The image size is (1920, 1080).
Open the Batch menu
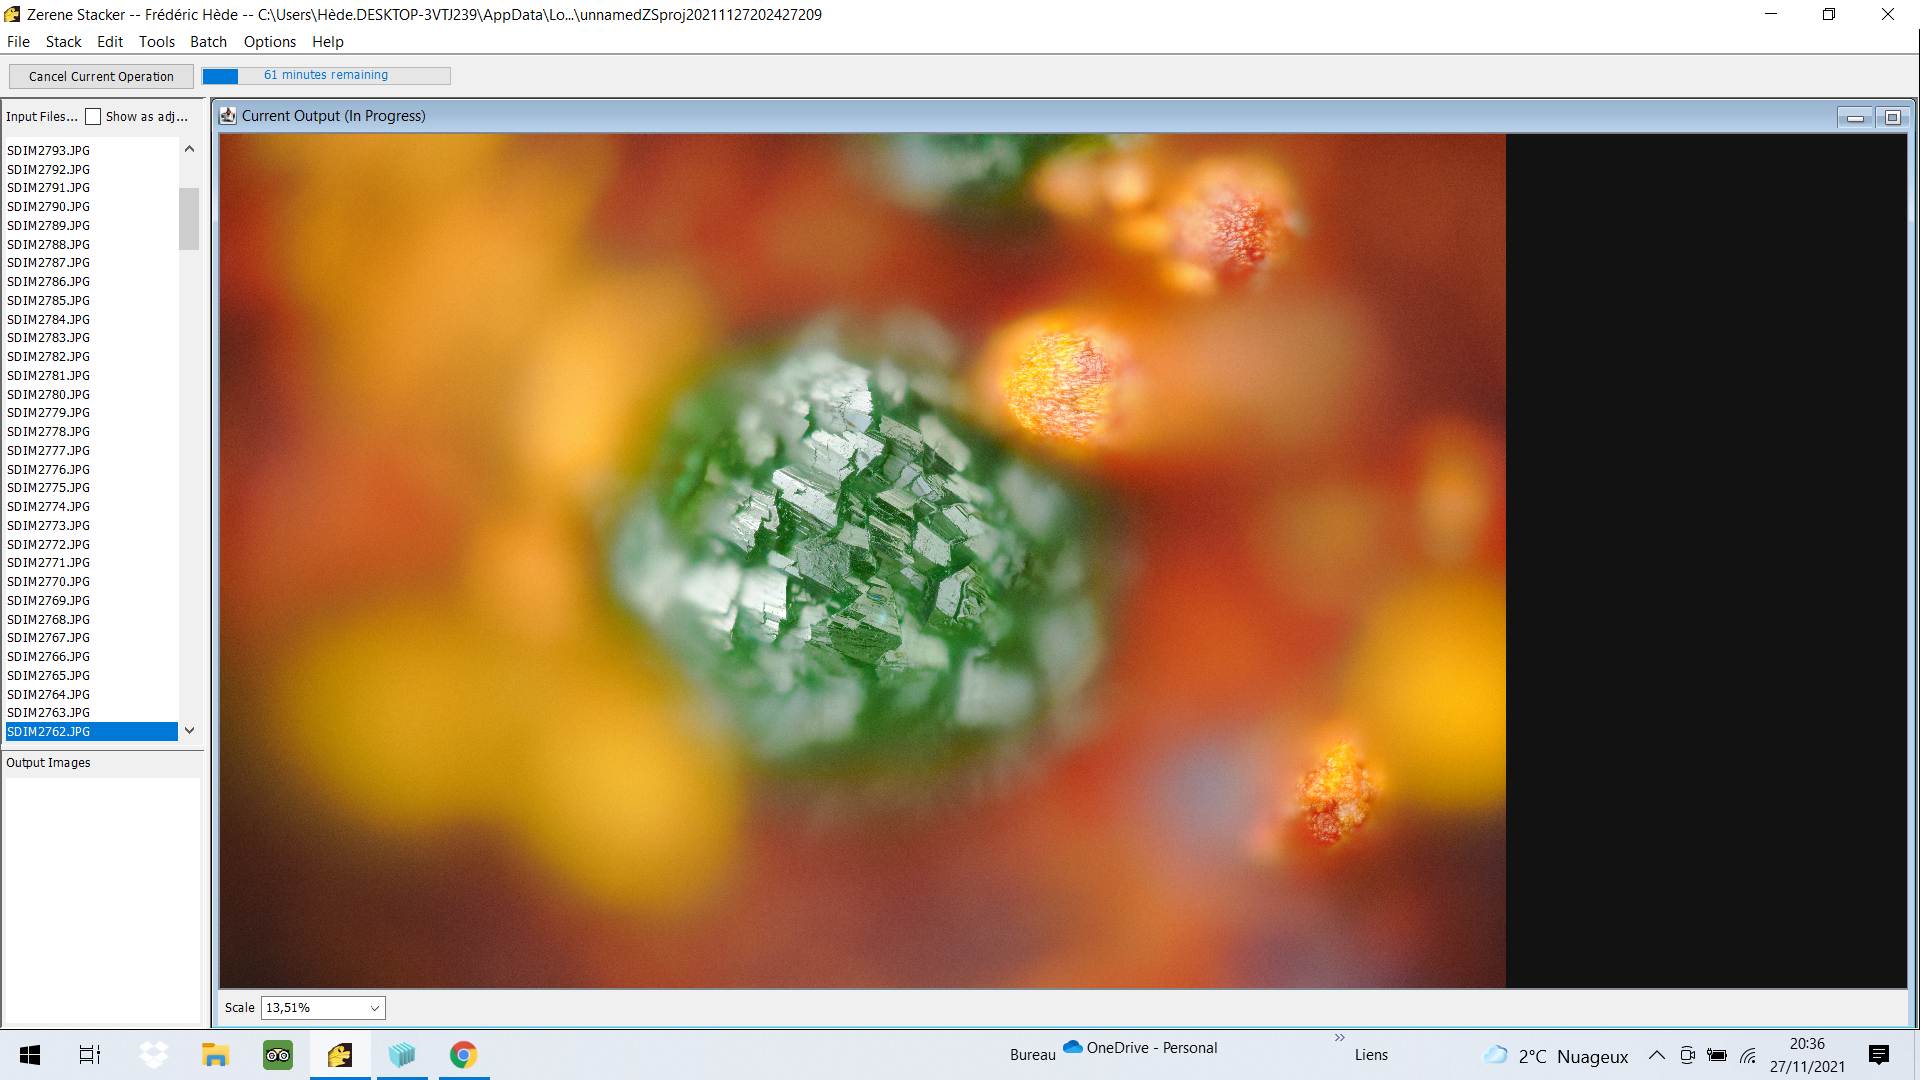208,42
